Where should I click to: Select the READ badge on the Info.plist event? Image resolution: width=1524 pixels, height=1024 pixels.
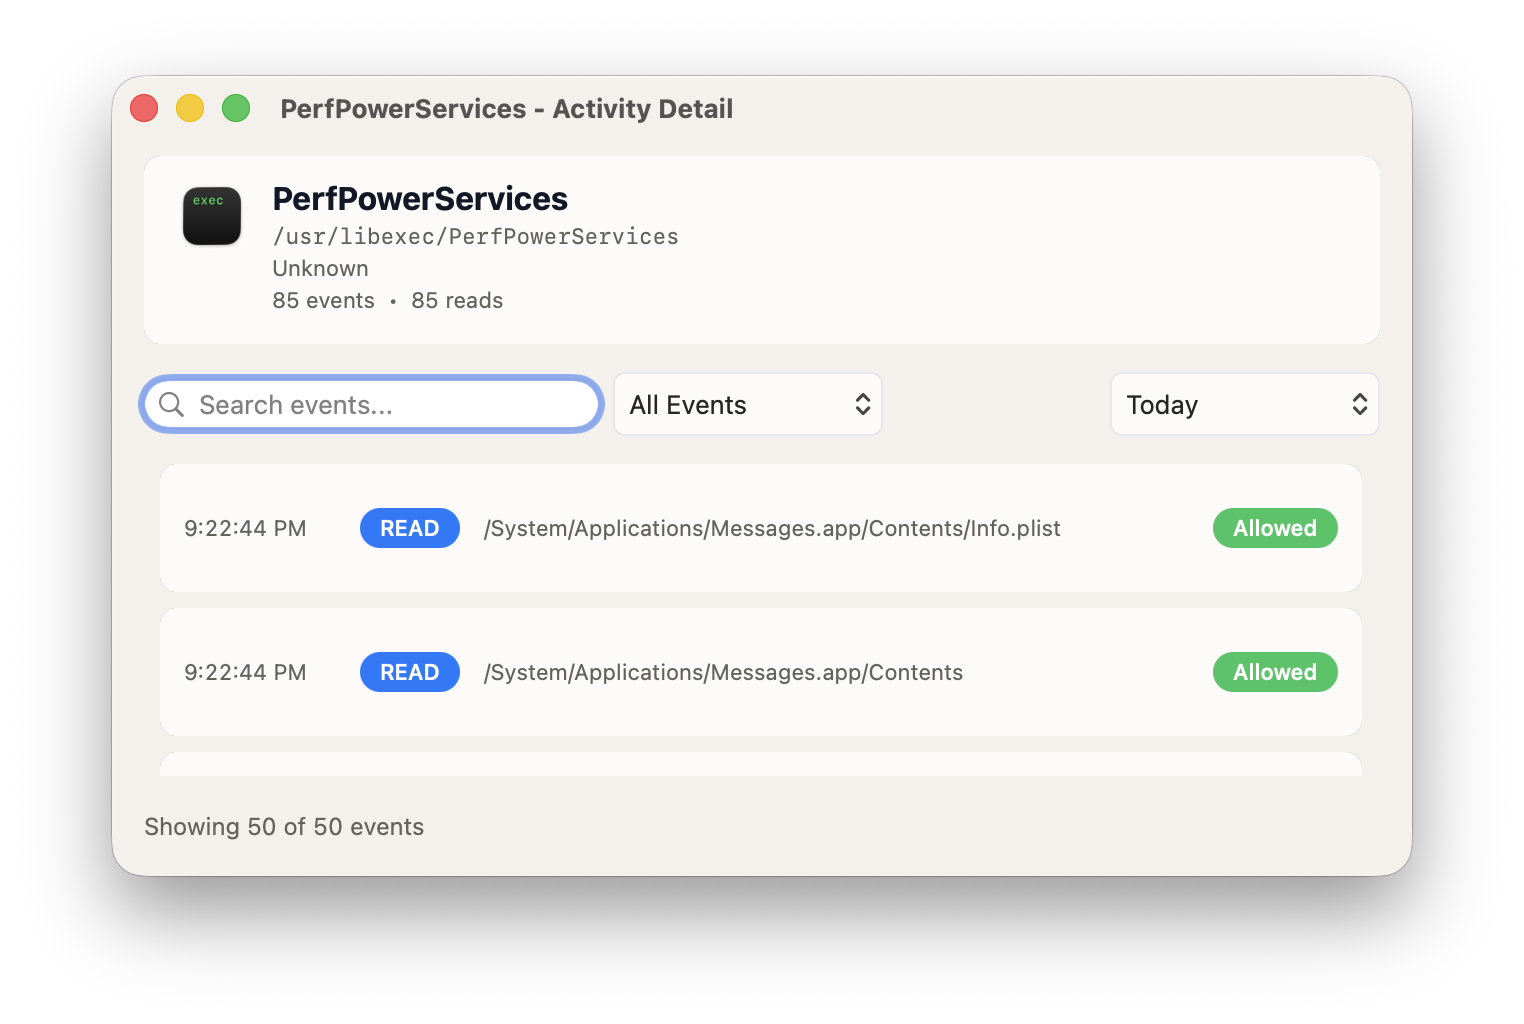tap(409, 528)
